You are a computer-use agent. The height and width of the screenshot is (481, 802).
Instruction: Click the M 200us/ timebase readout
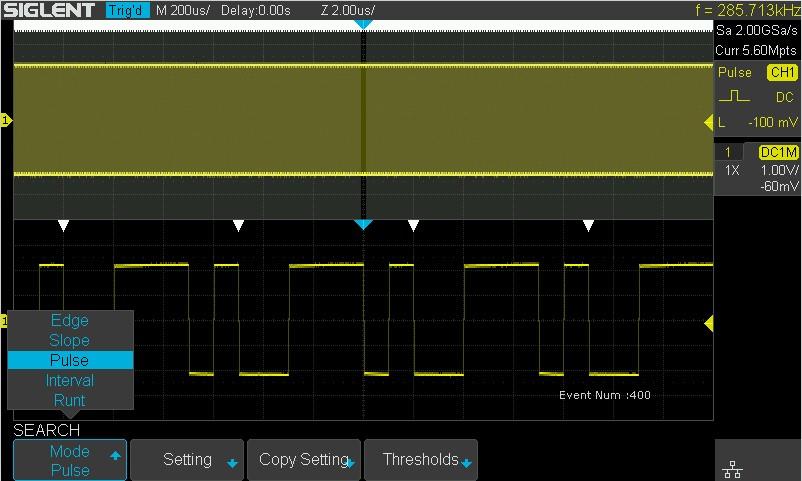coord(186,10)
